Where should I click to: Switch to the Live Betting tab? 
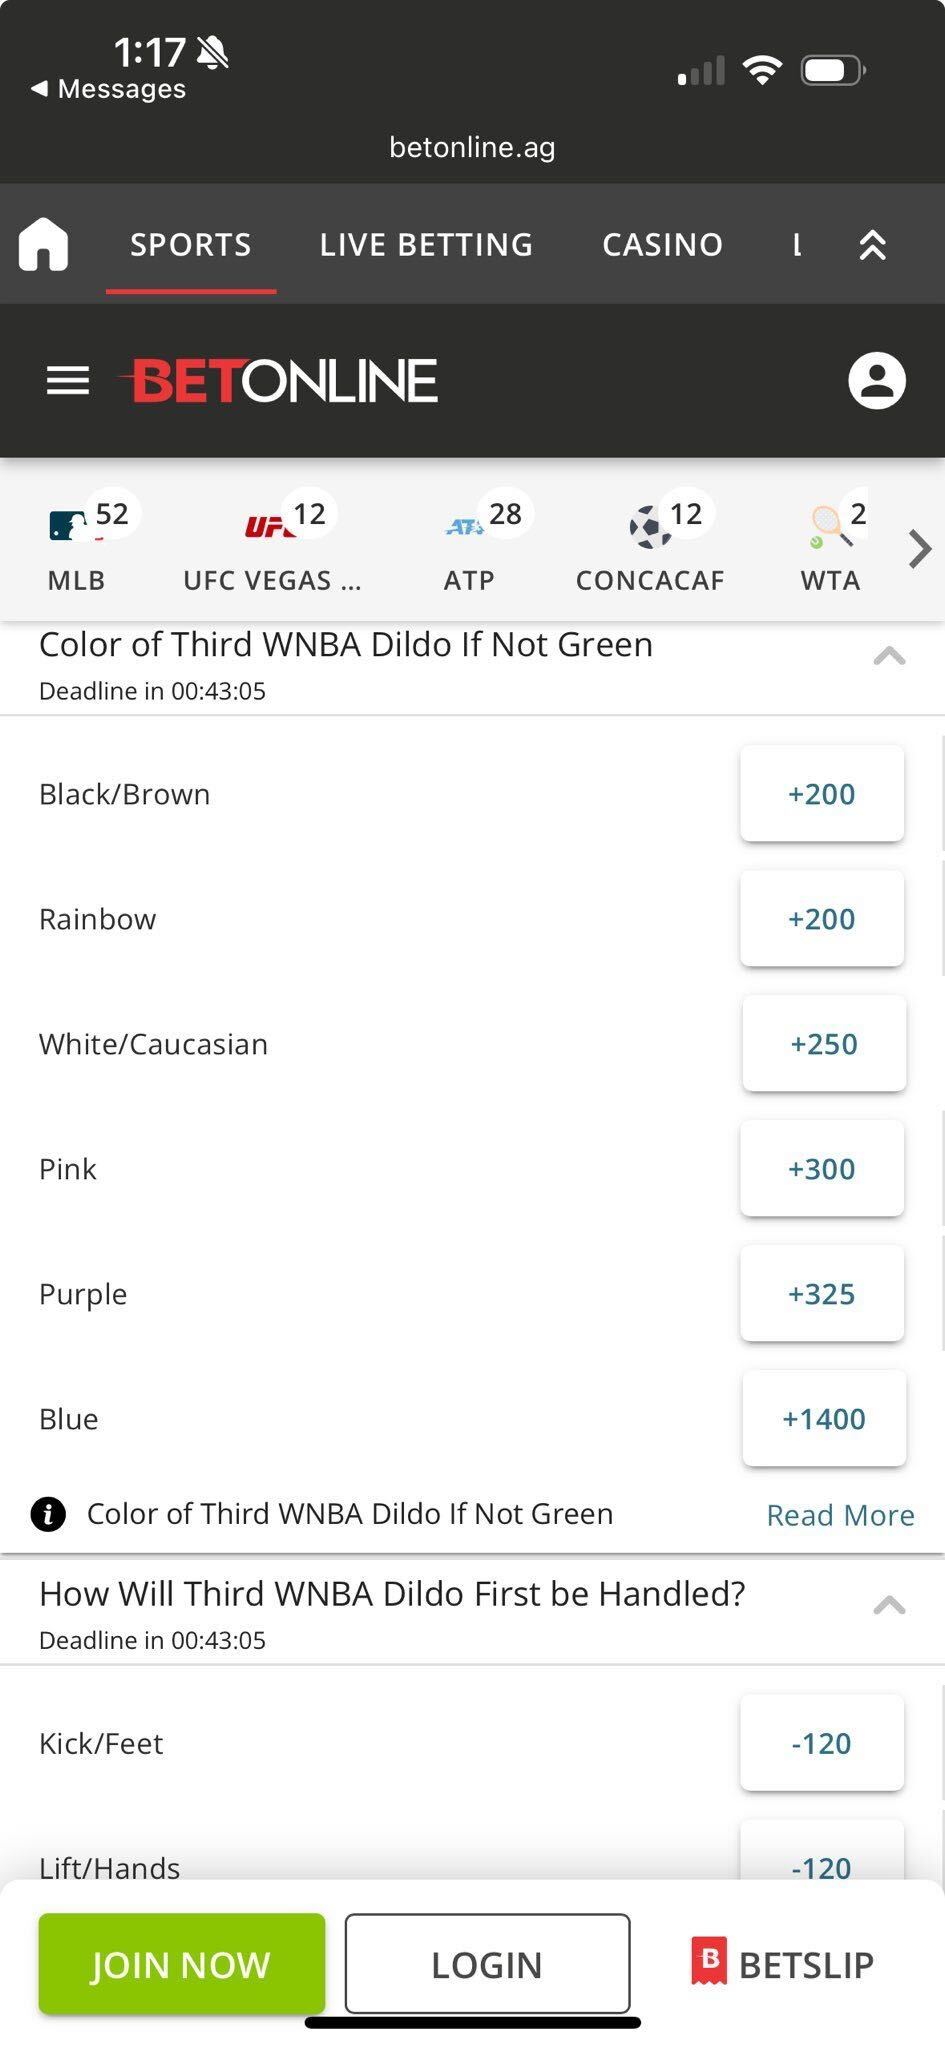tap(426, 245)
